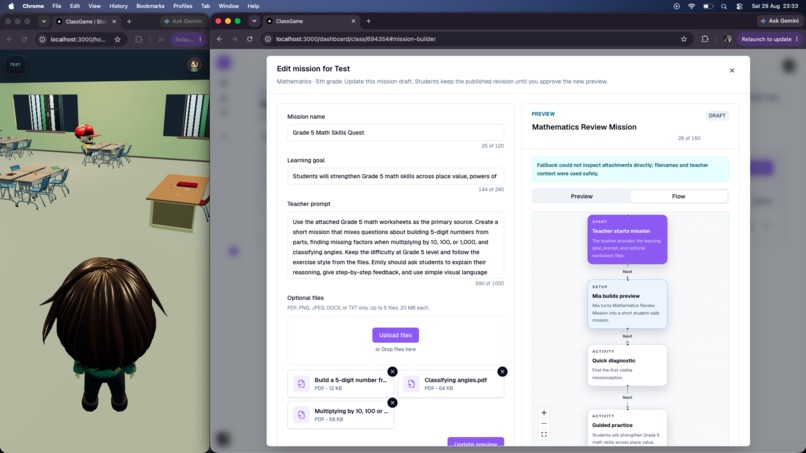Open the Chrome profile avatar in right window
The width and height of the screenshot is (806, 453).
pos(727,39)
